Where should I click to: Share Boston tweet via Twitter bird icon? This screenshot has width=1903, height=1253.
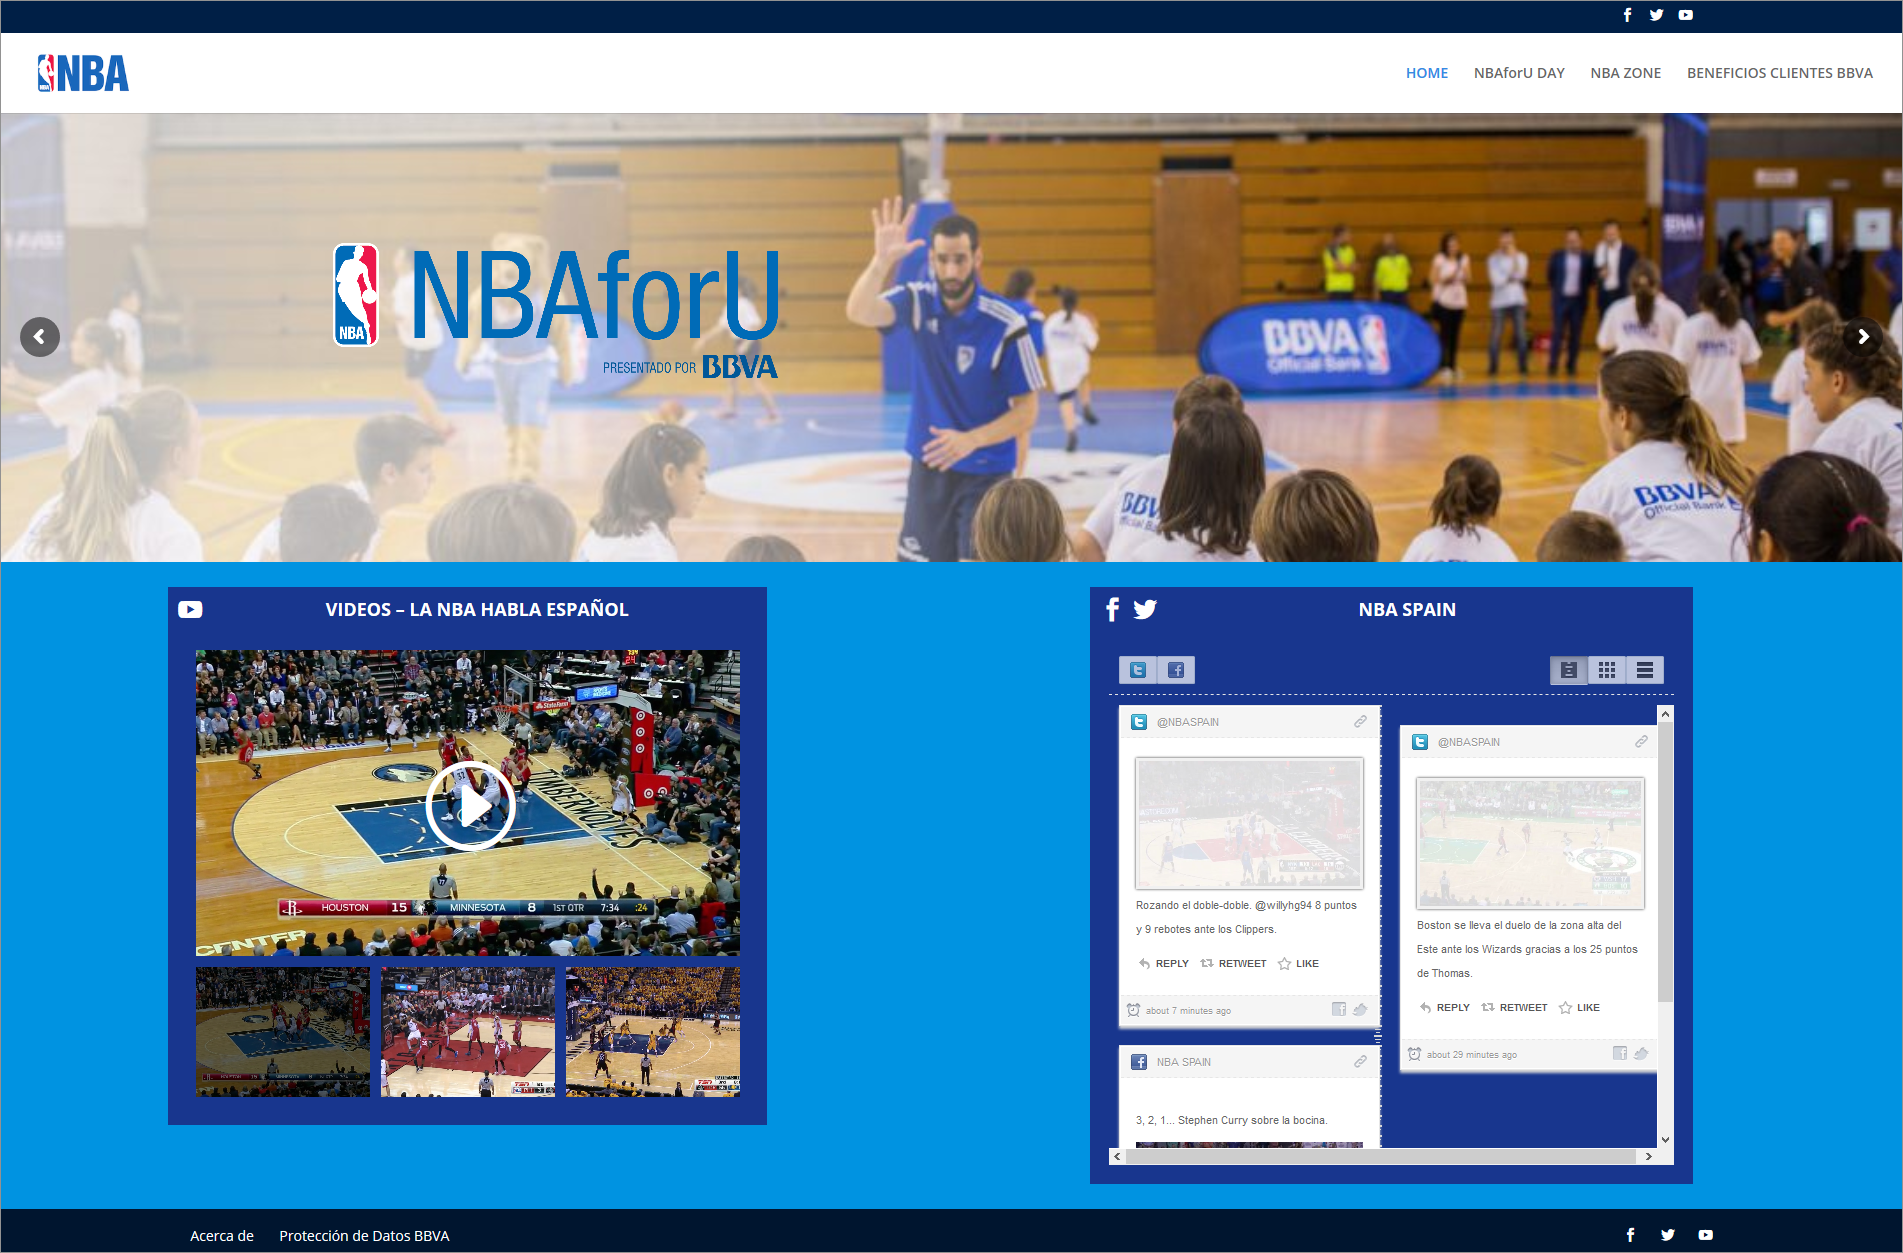(1641, 1053)
